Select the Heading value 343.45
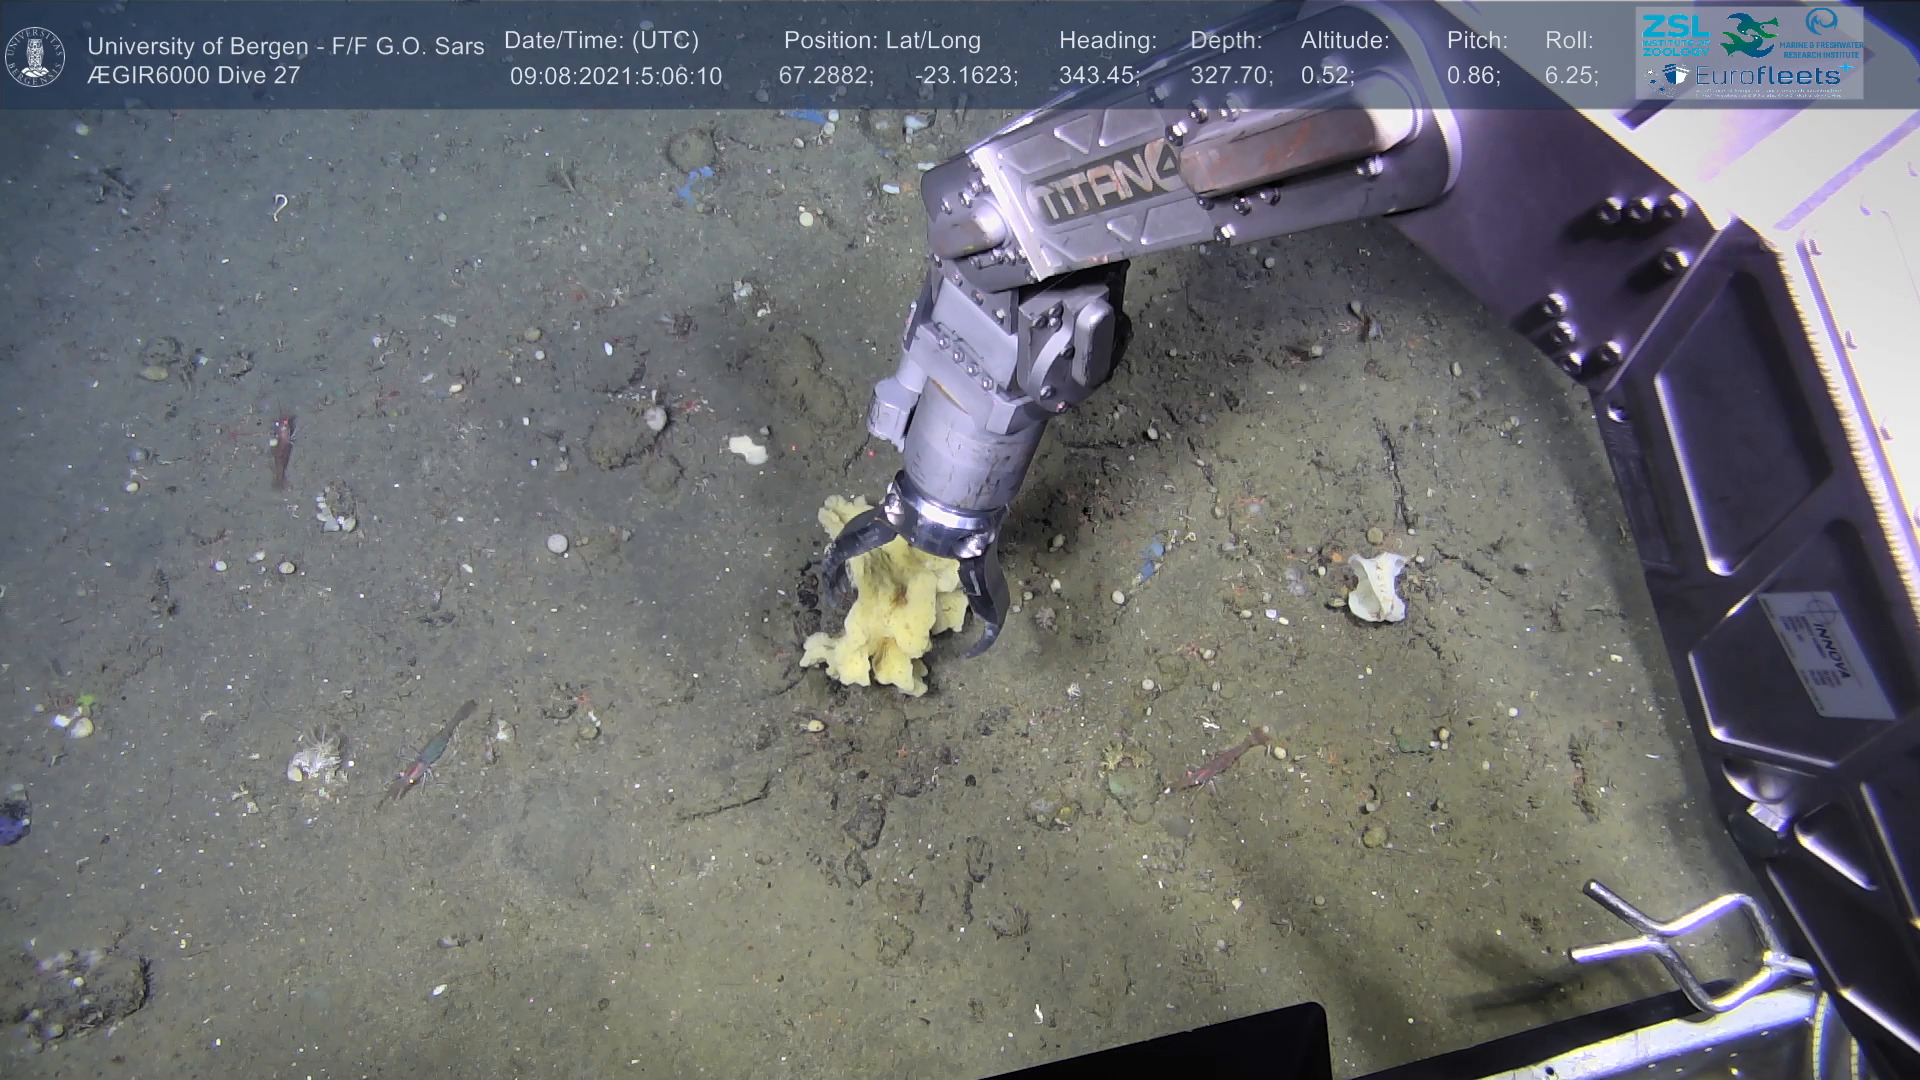Image resolution: width=1920 pixels, height=1080 pixels. 1098,76
